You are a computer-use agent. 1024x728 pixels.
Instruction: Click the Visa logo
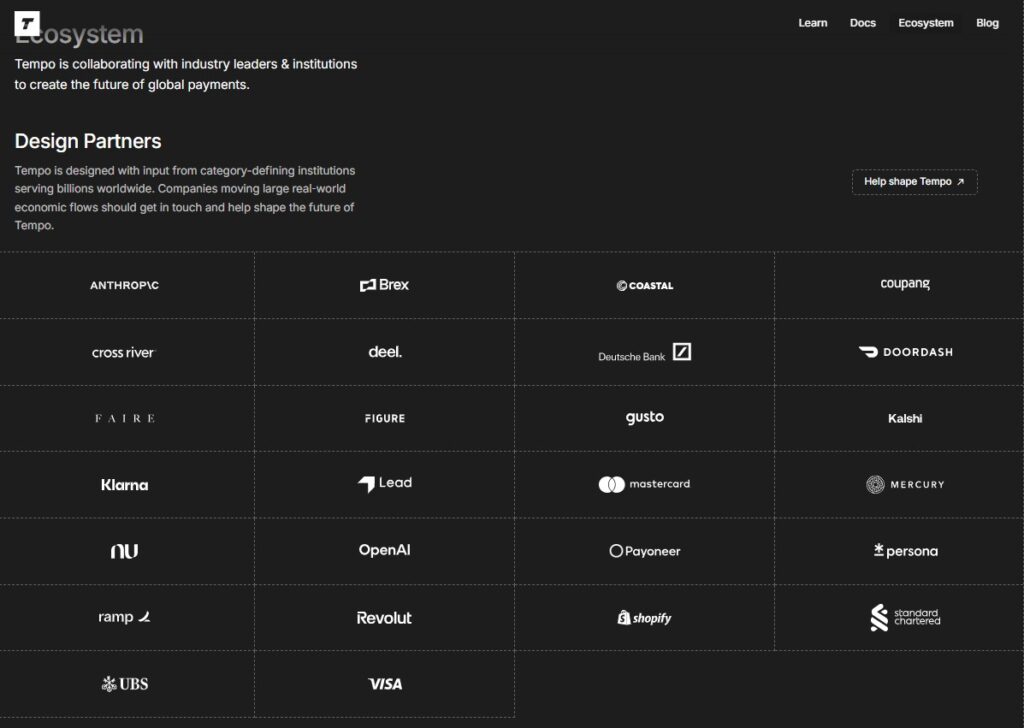[384, 684]
